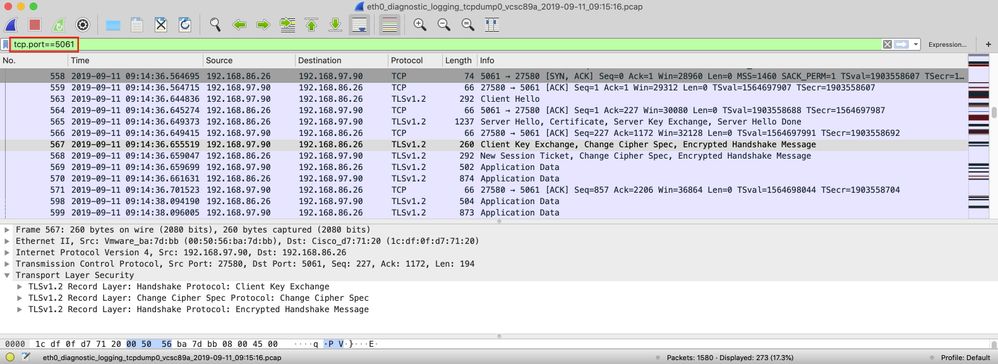
Task: Sort by the Time column header
Action: tap(136, 60)
